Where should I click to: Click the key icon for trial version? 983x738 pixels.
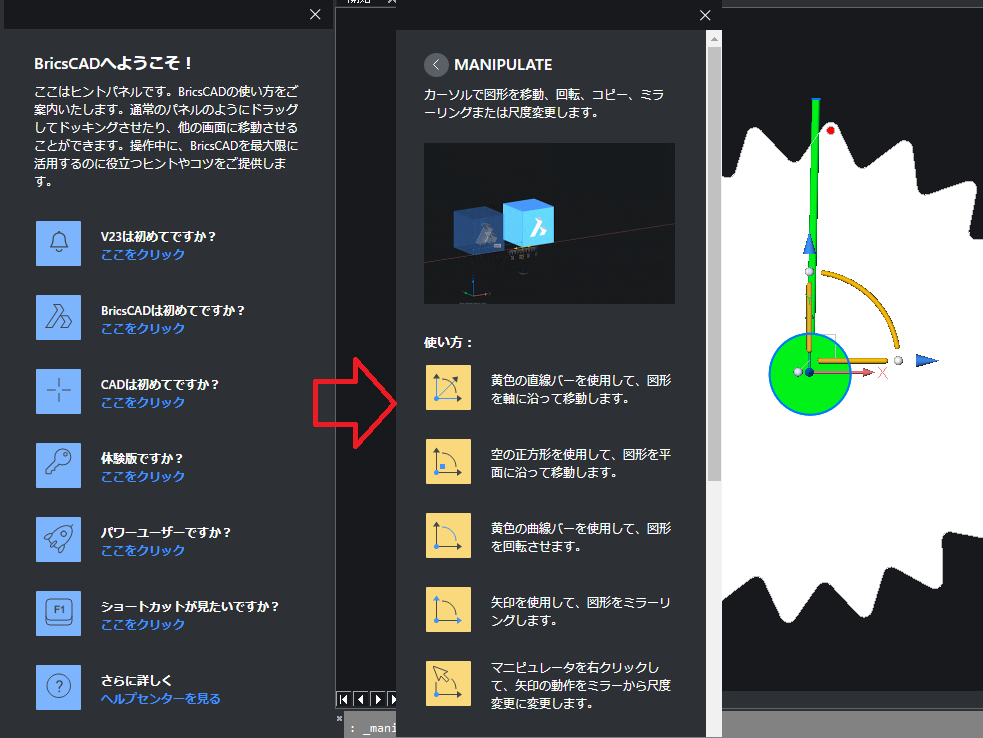[x=58, y=465]
